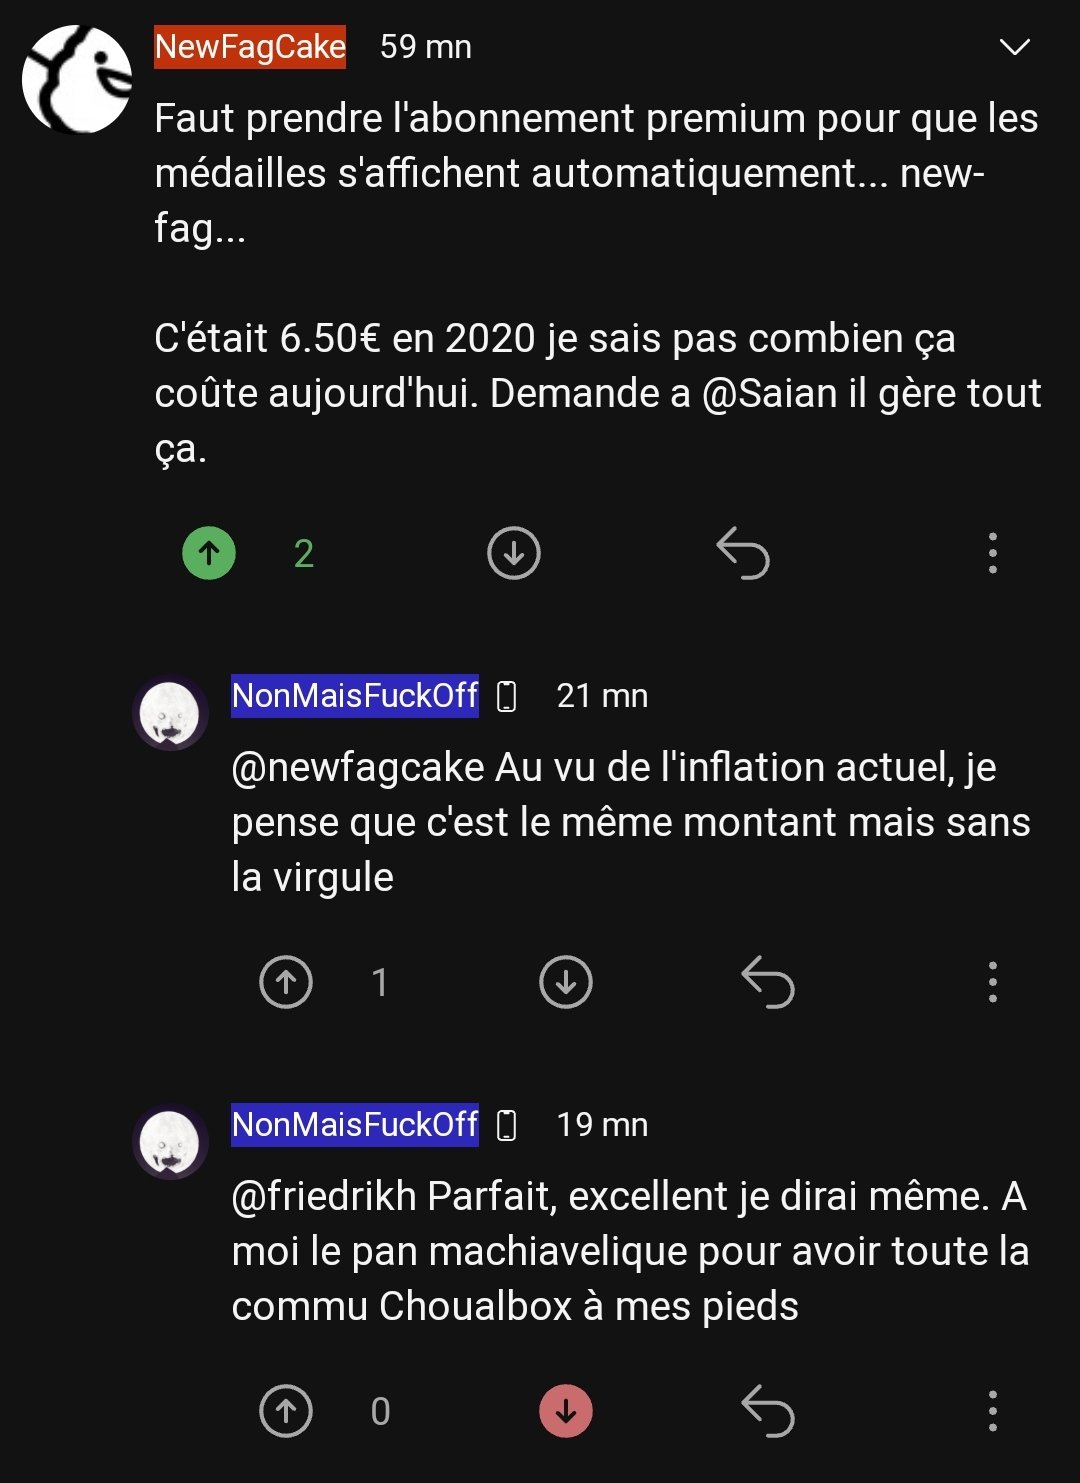The image size is (1080, 1483).
Task: Toggle the green upvote on NewFagCake's comment
Action: [x=209, y=553]
